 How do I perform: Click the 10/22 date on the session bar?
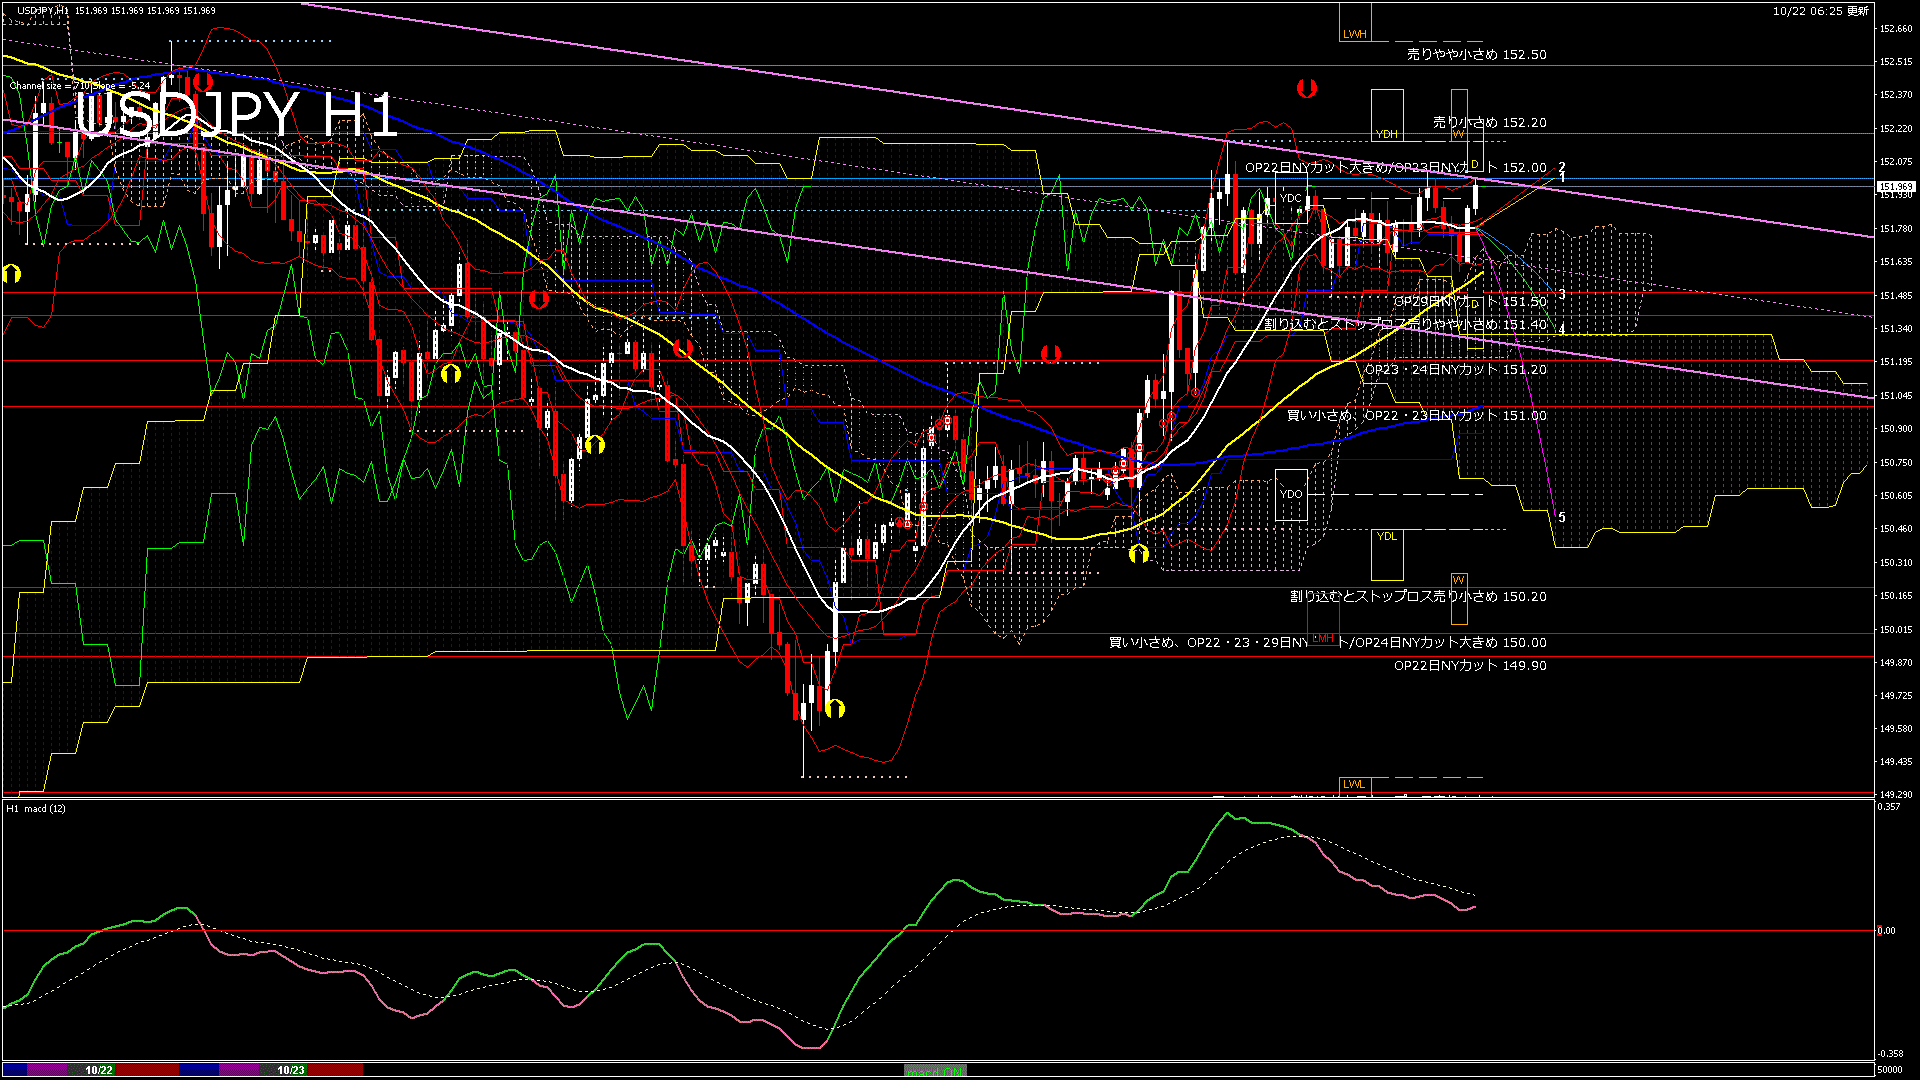click(99, 1070)
